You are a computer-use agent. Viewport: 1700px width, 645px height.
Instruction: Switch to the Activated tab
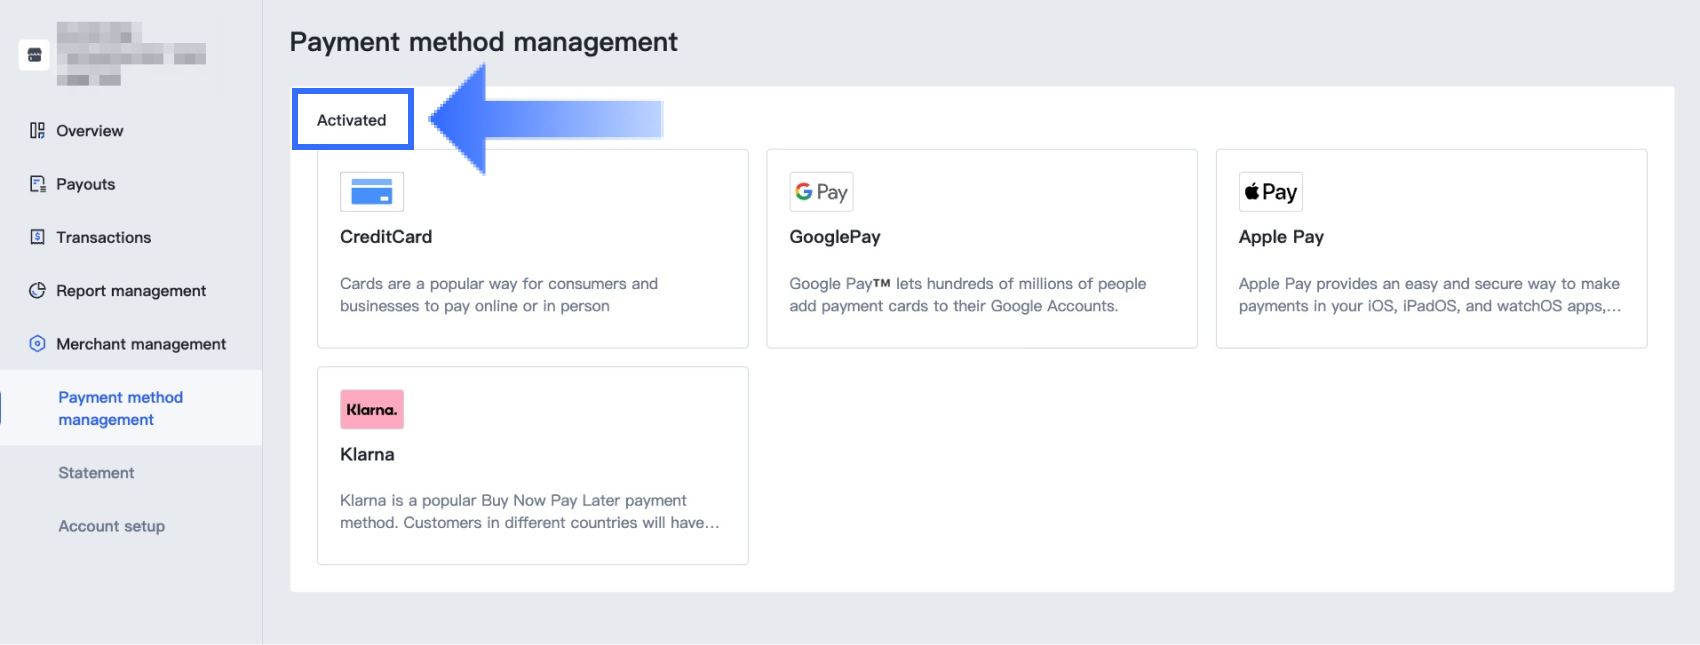tap(352, 120)
